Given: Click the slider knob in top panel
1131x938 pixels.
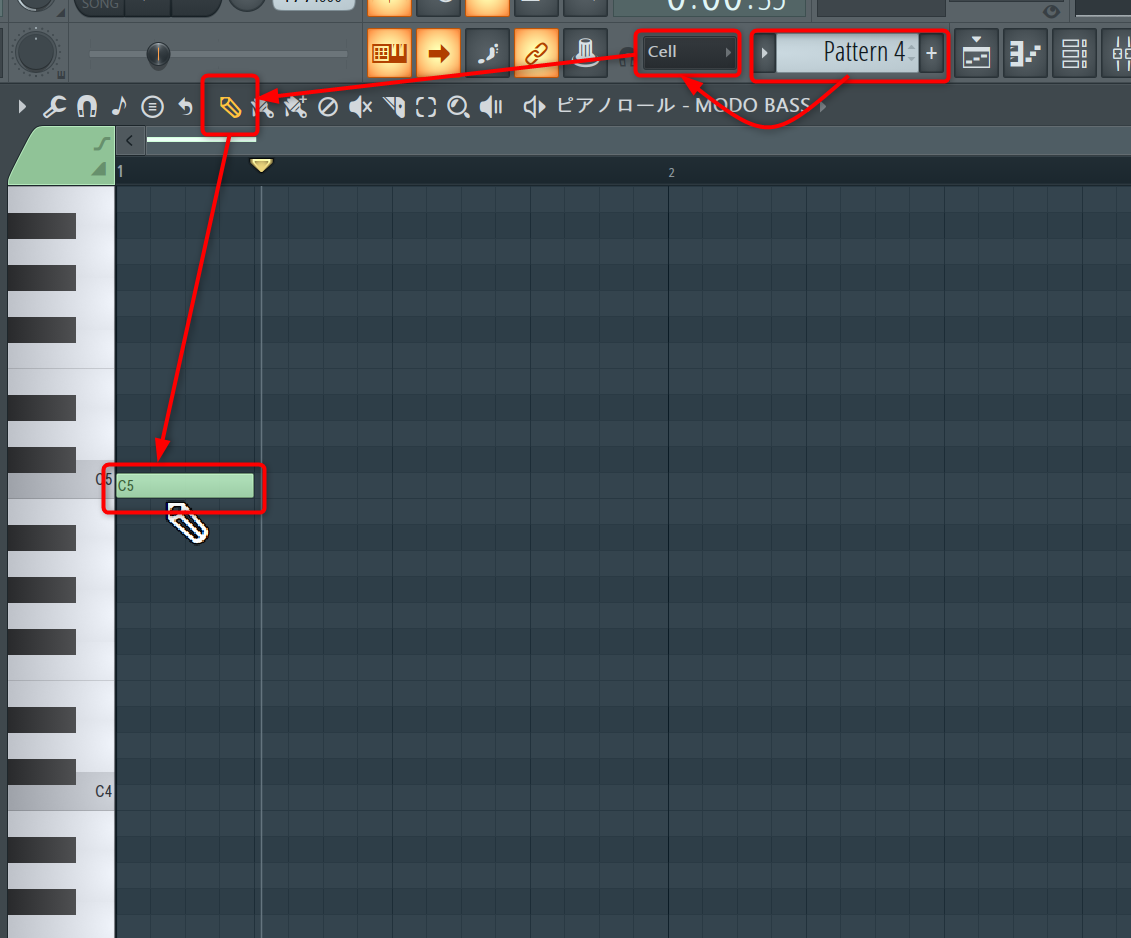Looking at the screenshot, I should tap(158, 53).
